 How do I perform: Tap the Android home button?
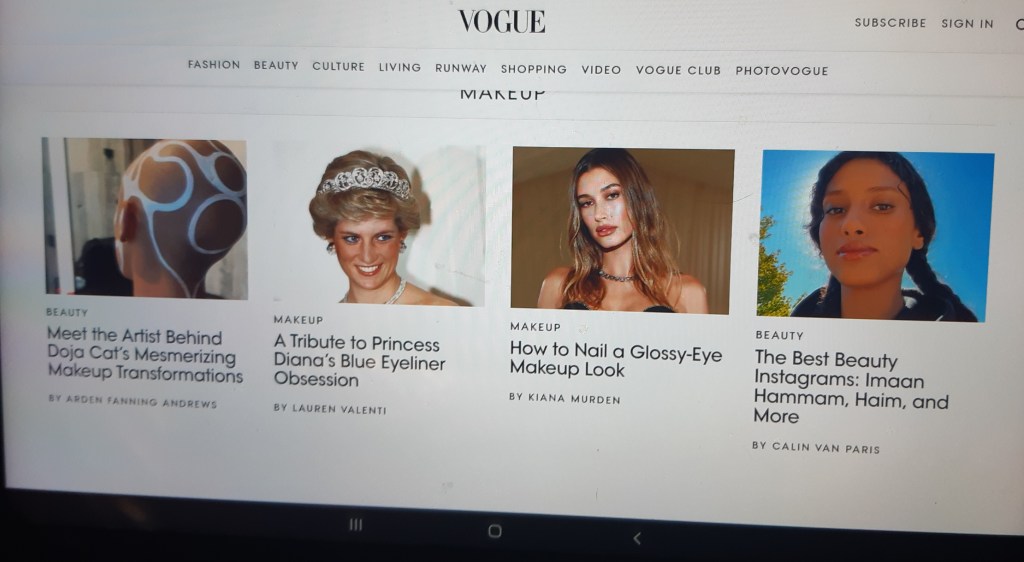[x=495, y=531]
